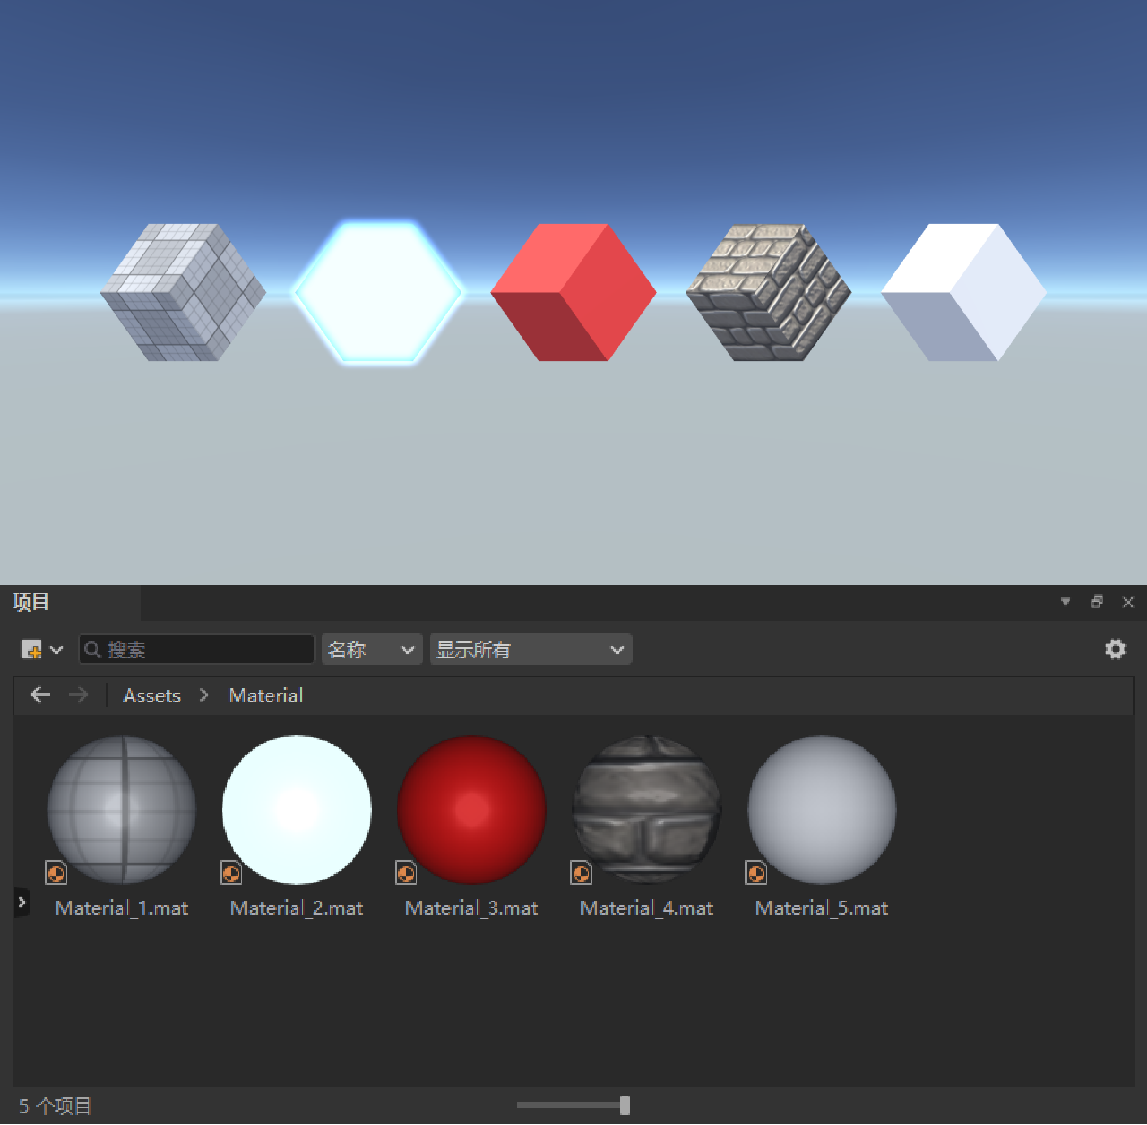Click the forward navigation arrow in Project panel

point(79,695)
